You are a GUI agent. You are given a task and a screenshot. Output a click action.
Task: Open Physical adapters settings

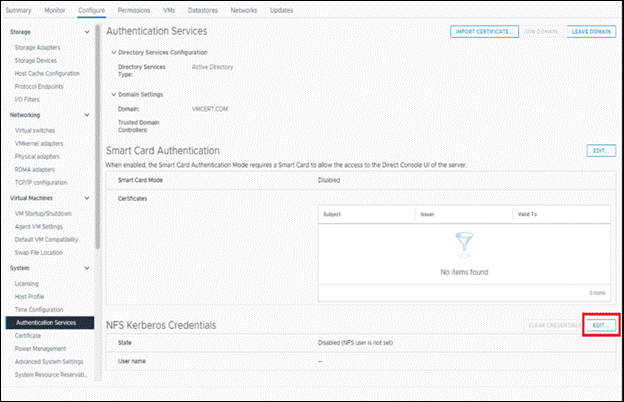[37, 157]
